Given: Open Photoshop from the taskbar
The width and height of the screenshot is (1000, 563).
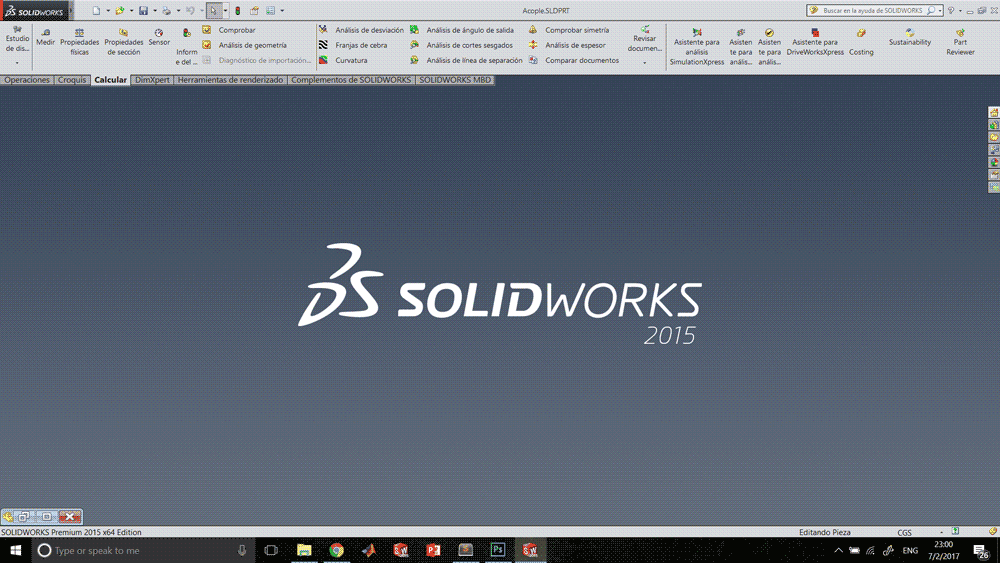Looking at the screenshot, I should pyautogui.click(x=497, y=550).
